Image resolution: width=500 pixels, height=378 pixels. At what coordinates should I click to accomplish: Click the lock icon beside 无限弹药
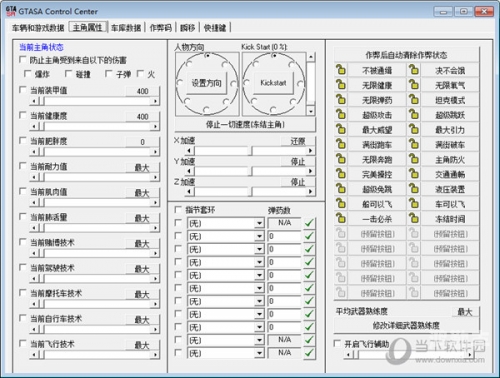[341, 100]
